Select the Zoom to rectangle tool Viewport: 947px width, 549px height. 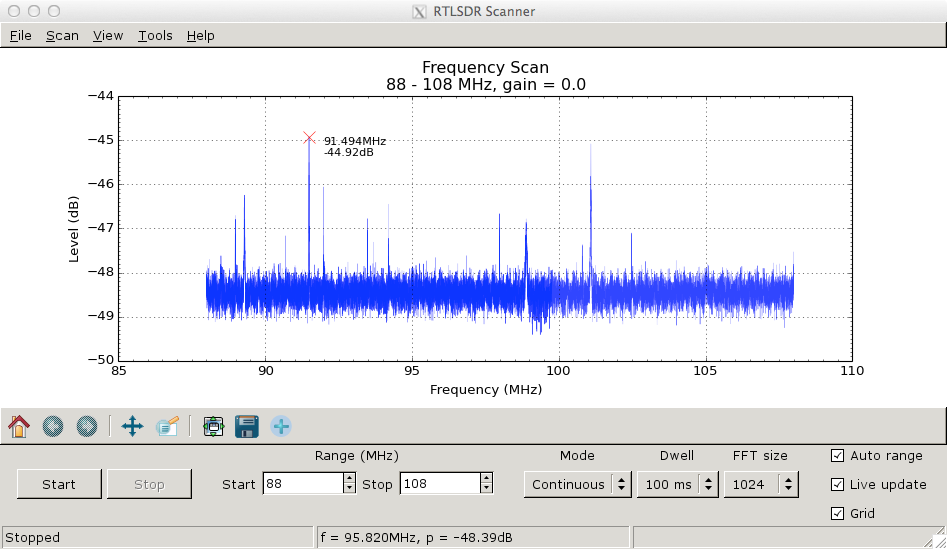[x=167, y=426]
